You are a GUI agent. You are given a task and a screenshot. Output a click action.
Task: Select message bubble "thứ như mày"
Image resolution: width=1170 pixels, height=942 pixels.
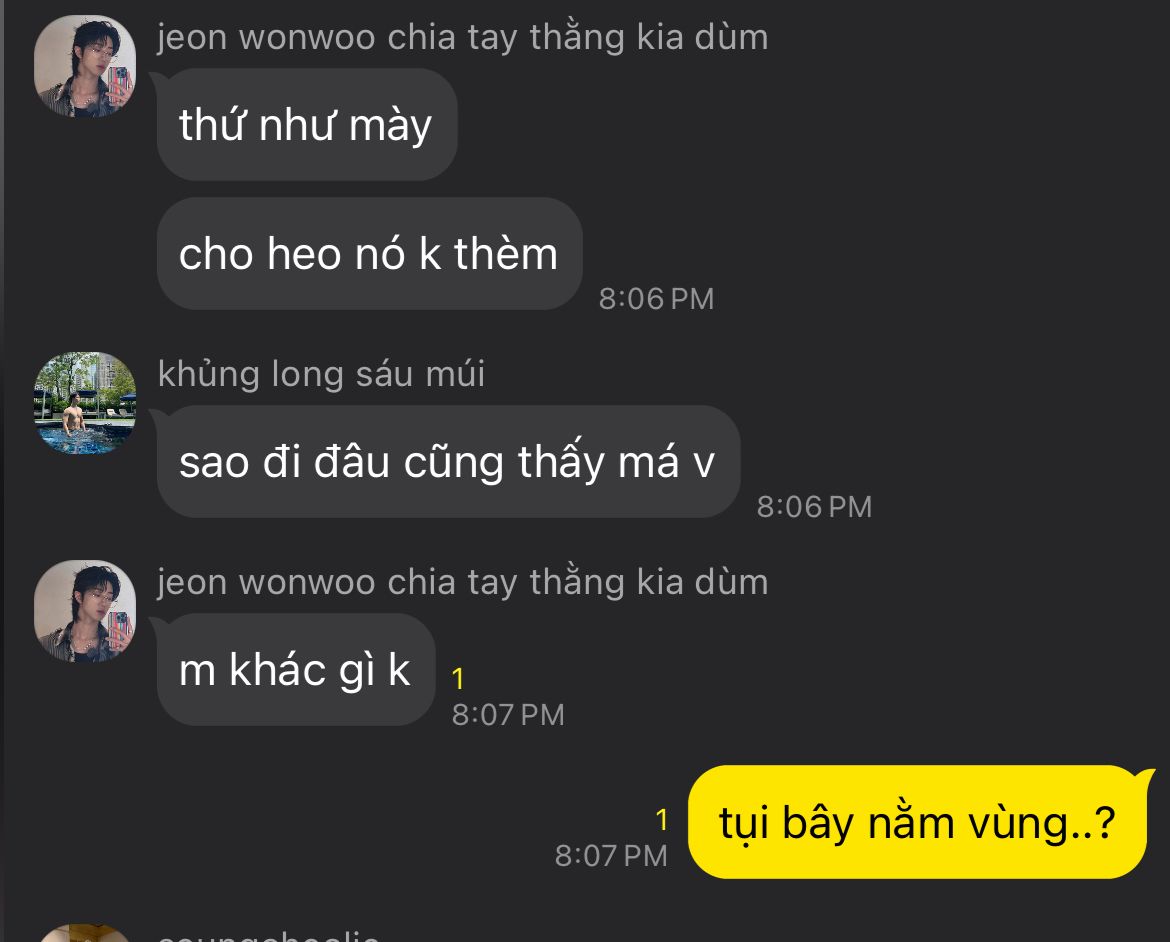pos(307,125)
